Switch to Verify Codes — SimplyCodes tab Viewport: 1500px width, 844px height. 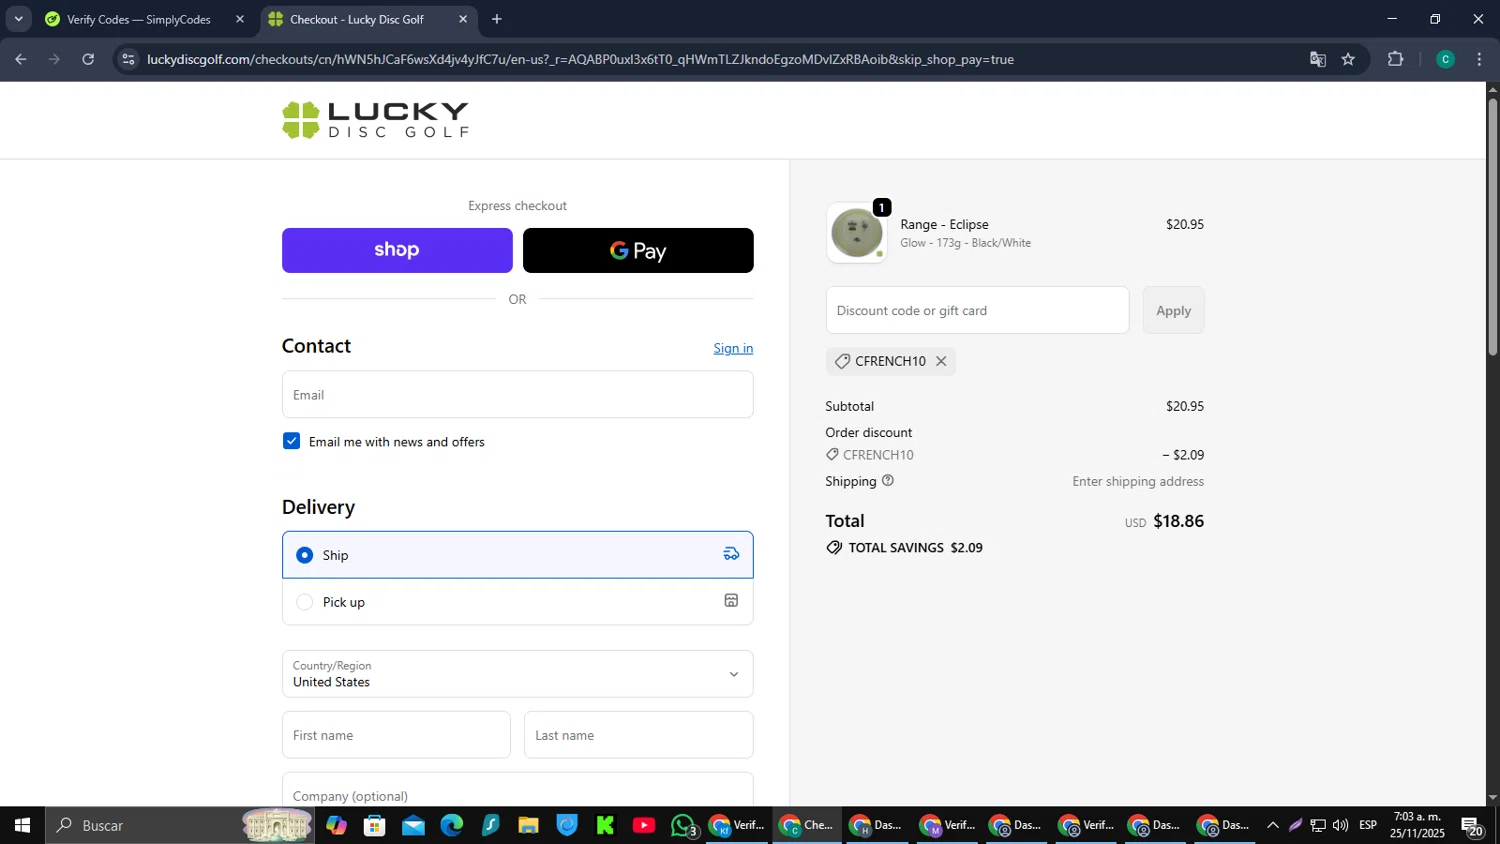(139, 19)
